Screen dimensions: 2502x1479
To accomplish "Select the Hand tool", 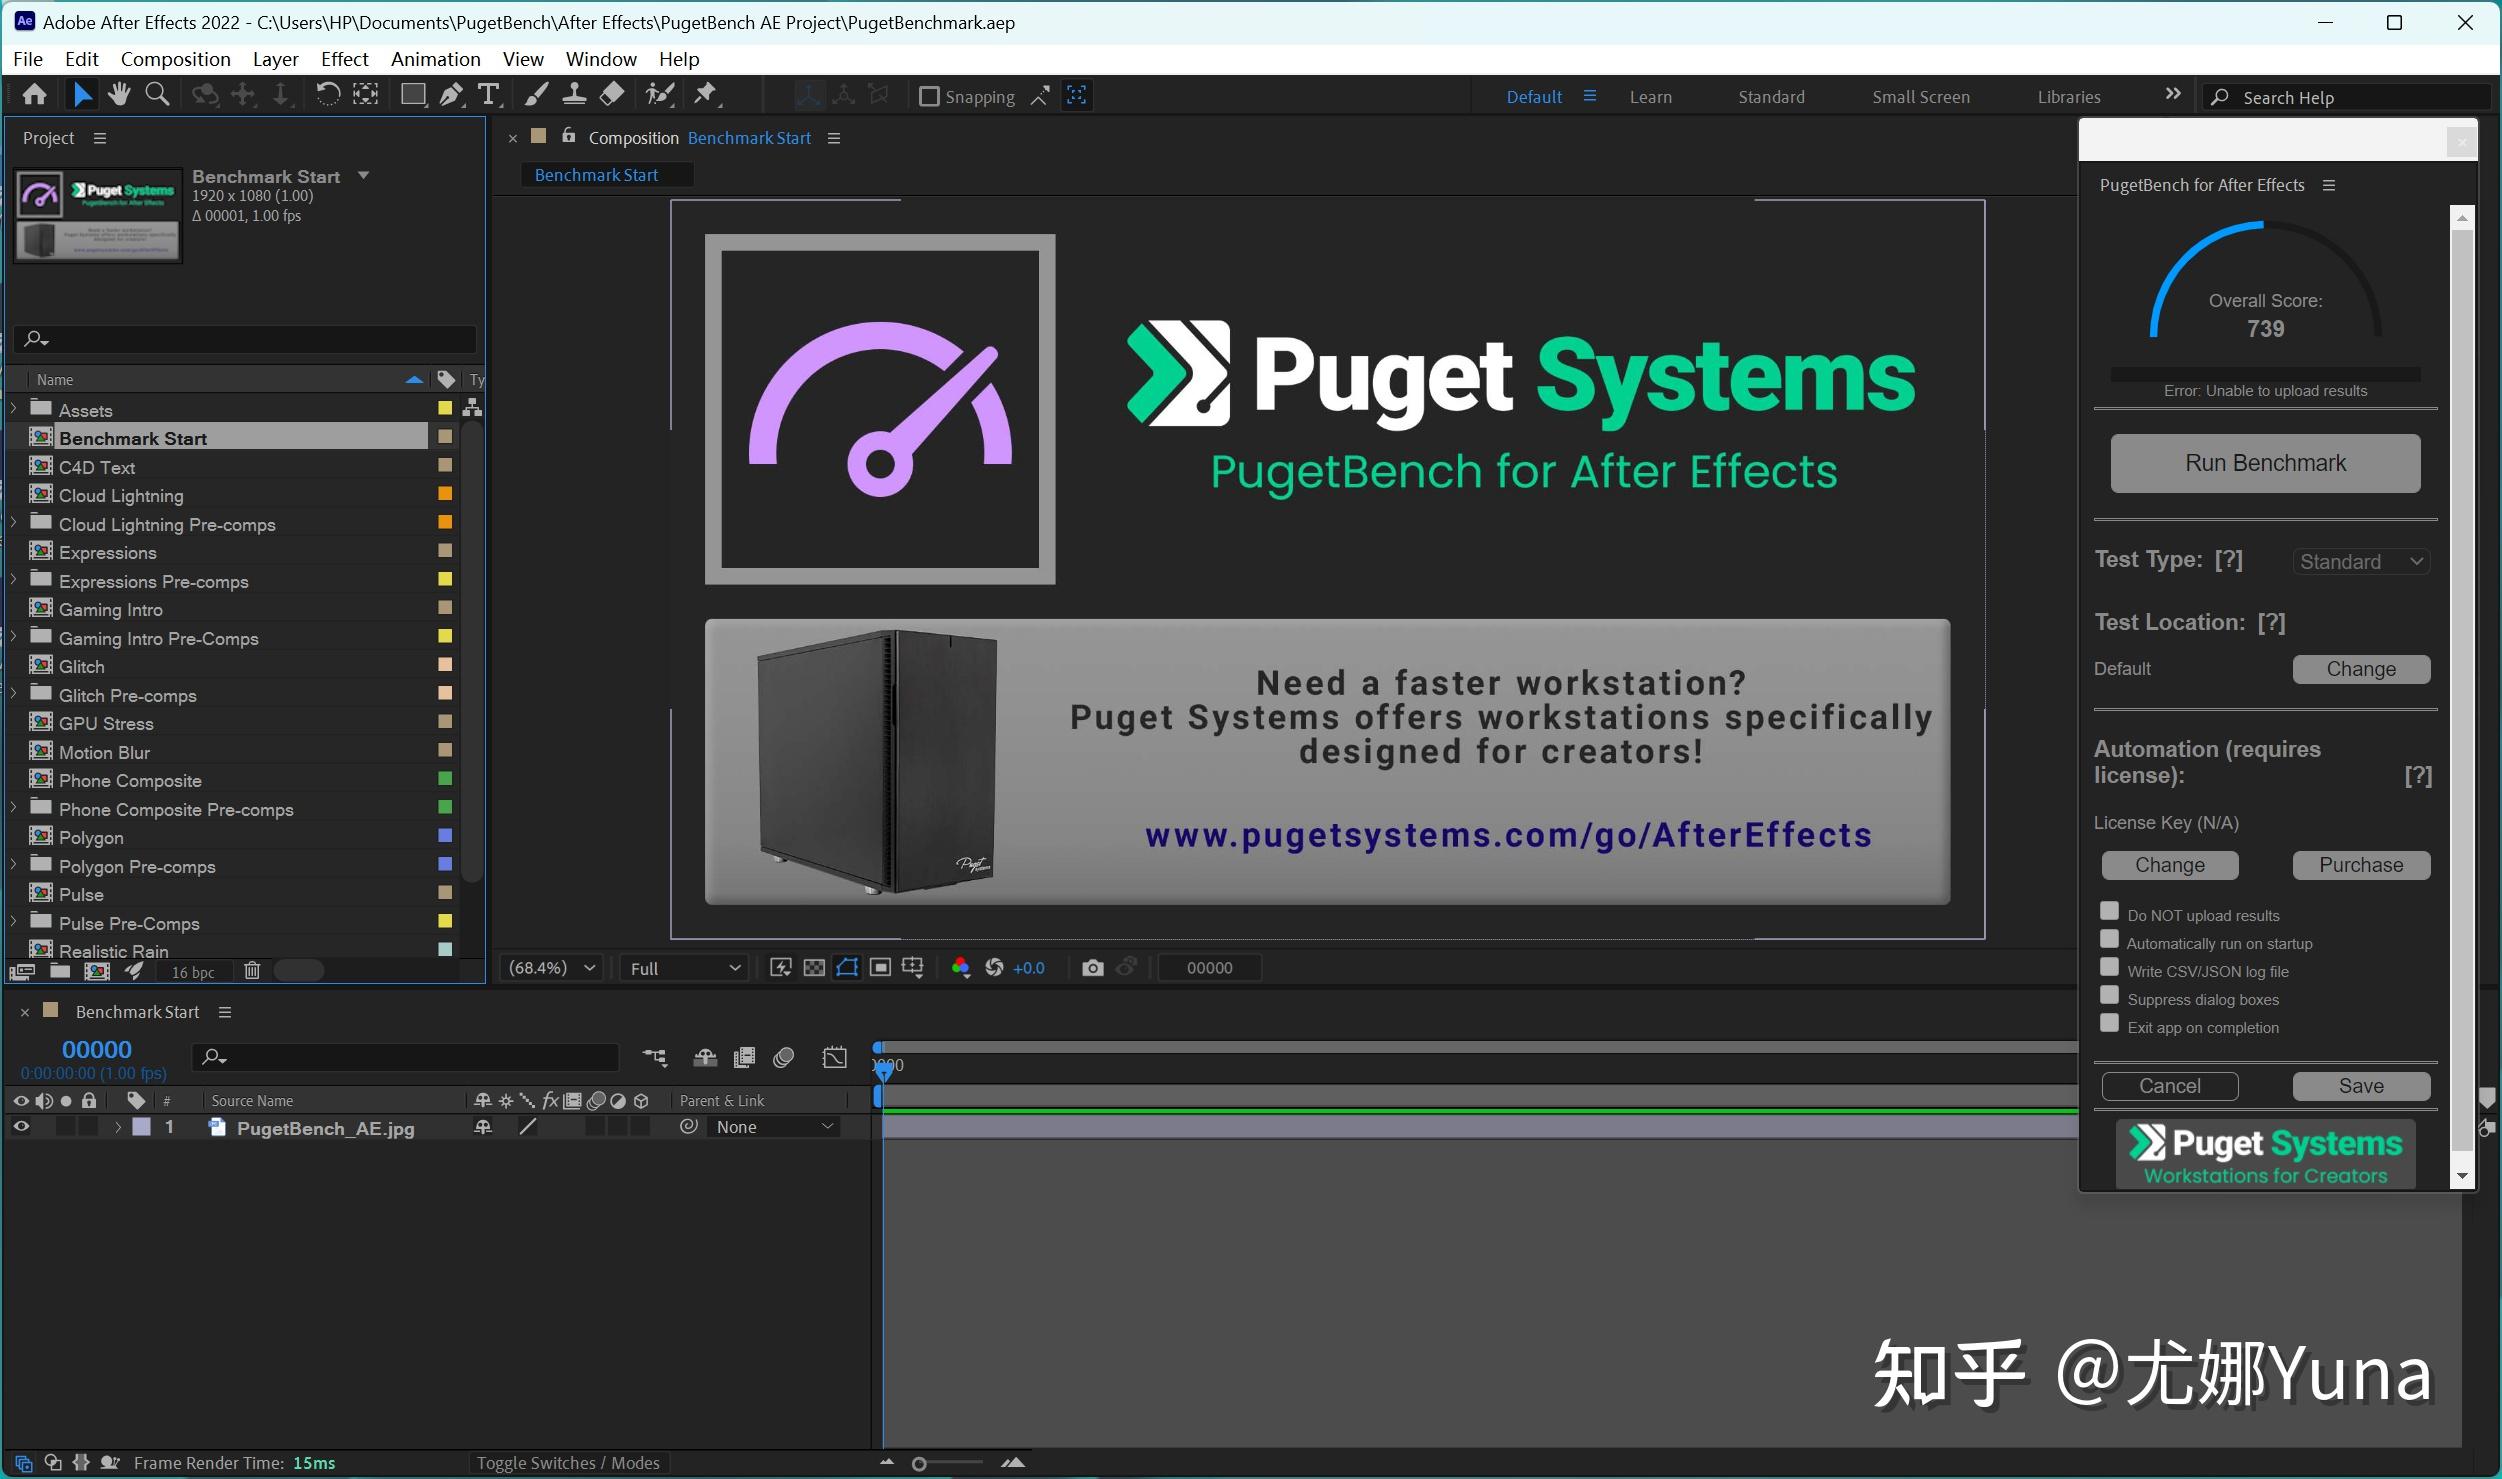I will tap(119, 95).
